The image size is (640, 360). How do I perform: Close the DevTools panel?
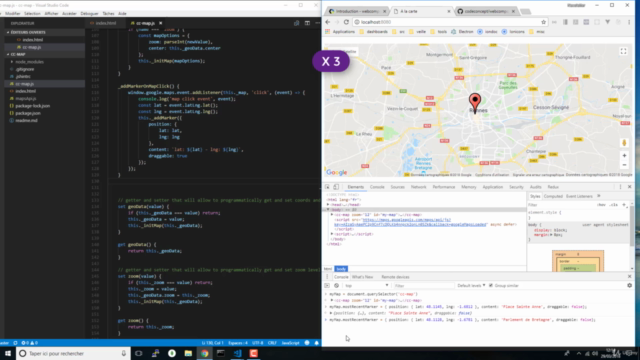(629, 187)
